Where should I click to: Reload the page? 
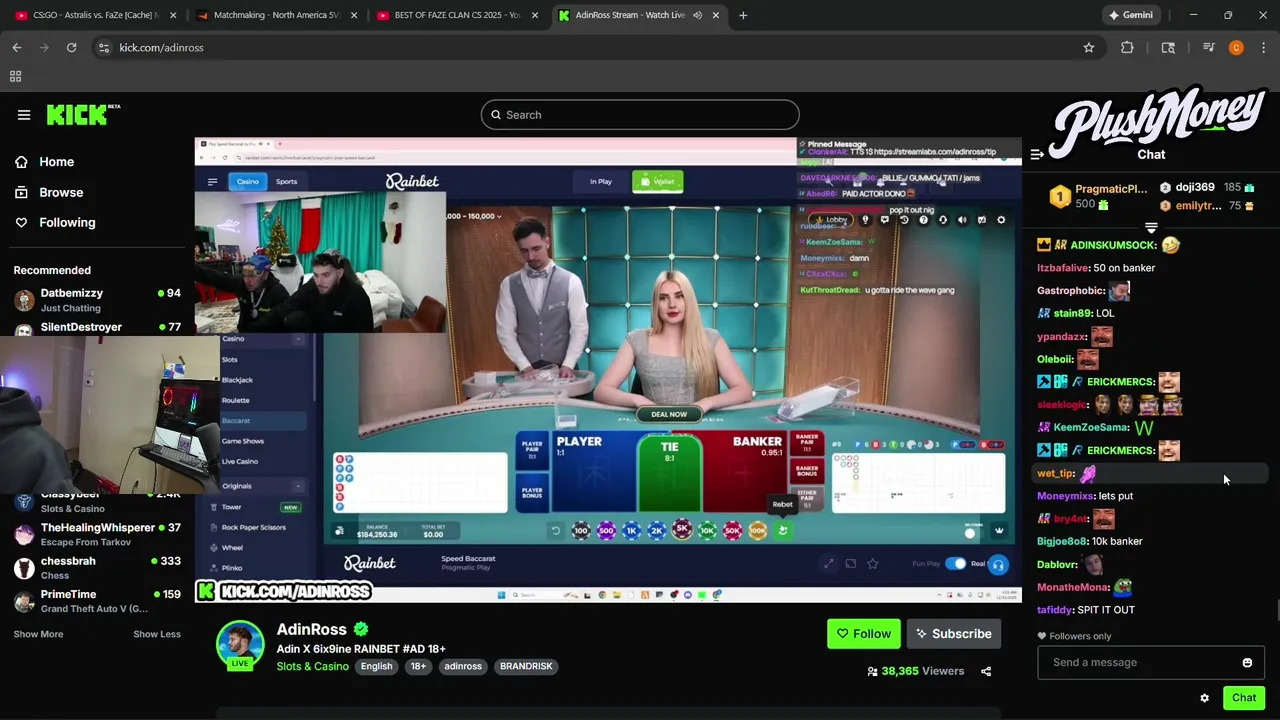click(x=71, y=47)
